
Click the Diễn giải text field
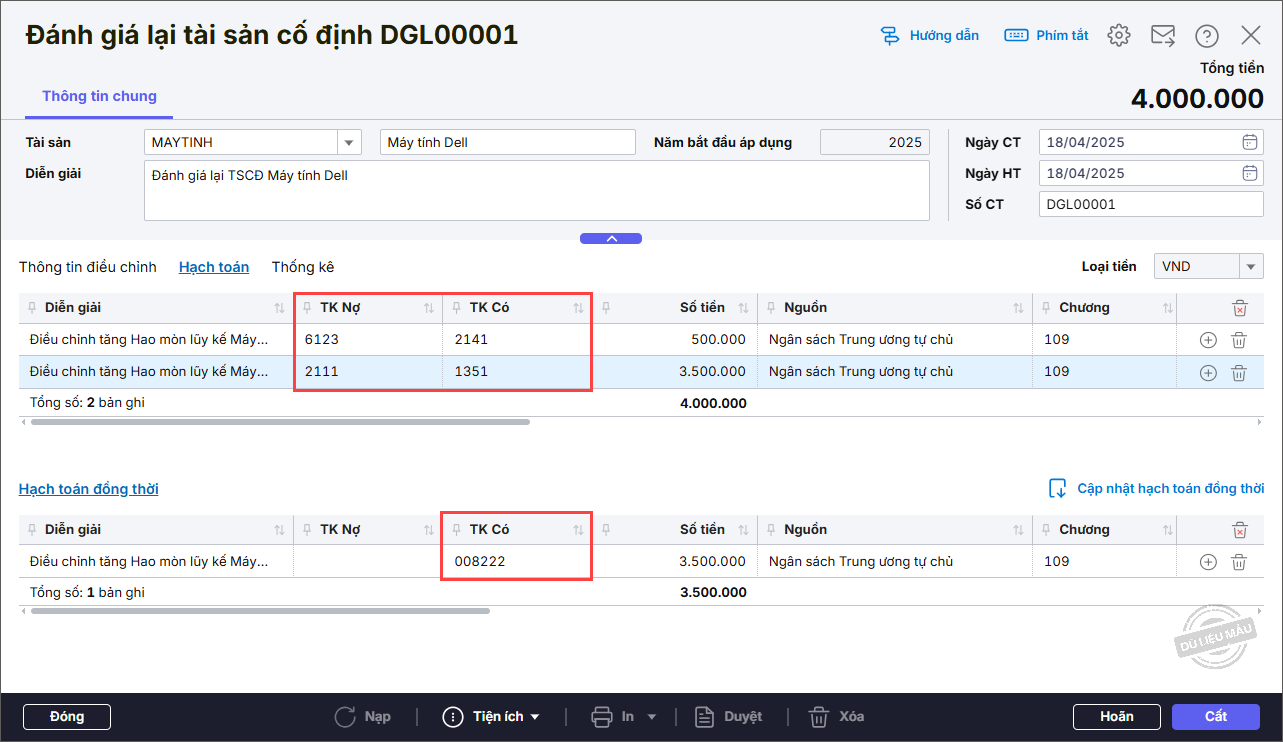pos(536,190)
